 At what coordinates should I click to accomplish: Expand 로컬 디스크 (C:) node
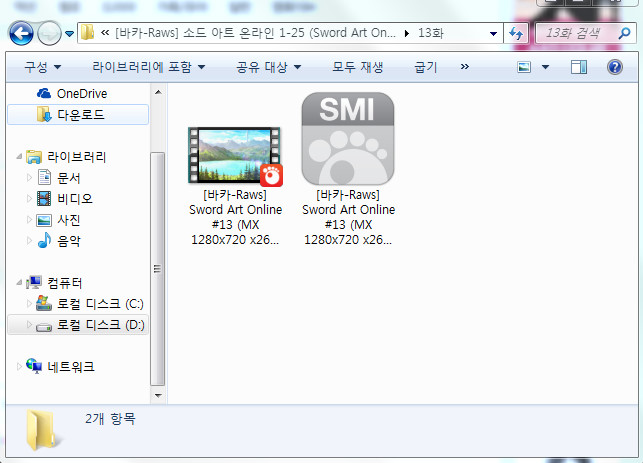[x=29, y=303]
